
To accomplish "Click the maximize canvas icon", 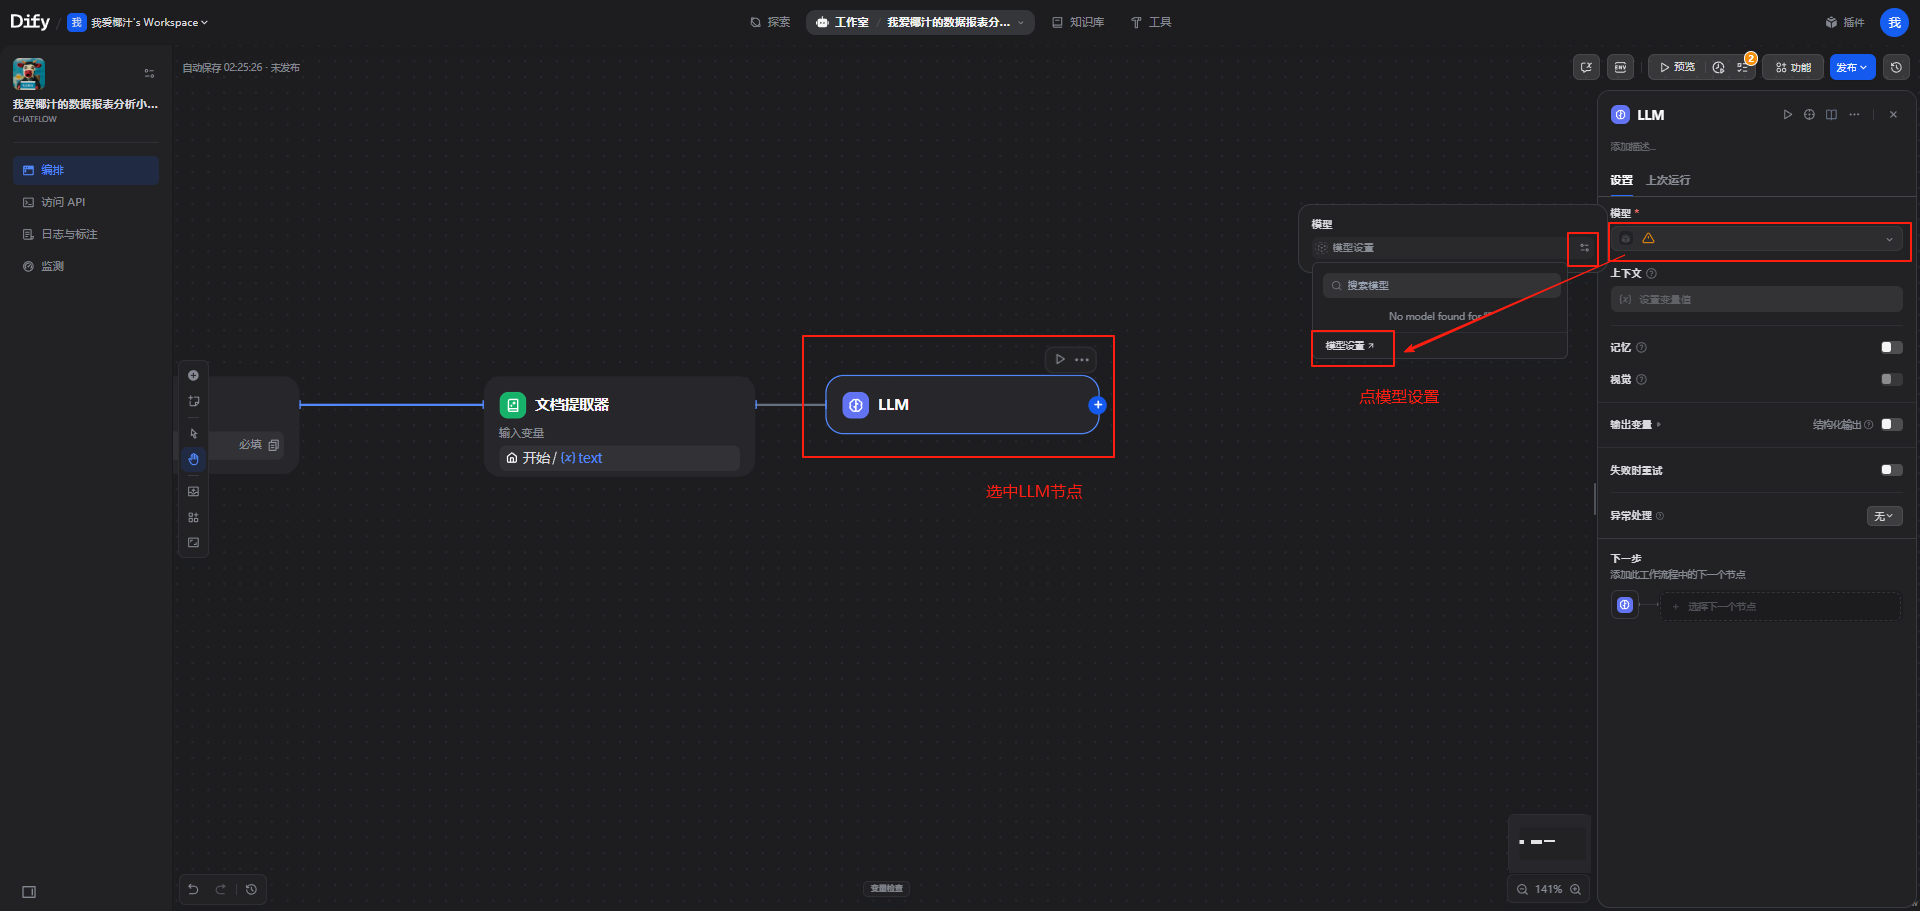I will tap(194, 543).
